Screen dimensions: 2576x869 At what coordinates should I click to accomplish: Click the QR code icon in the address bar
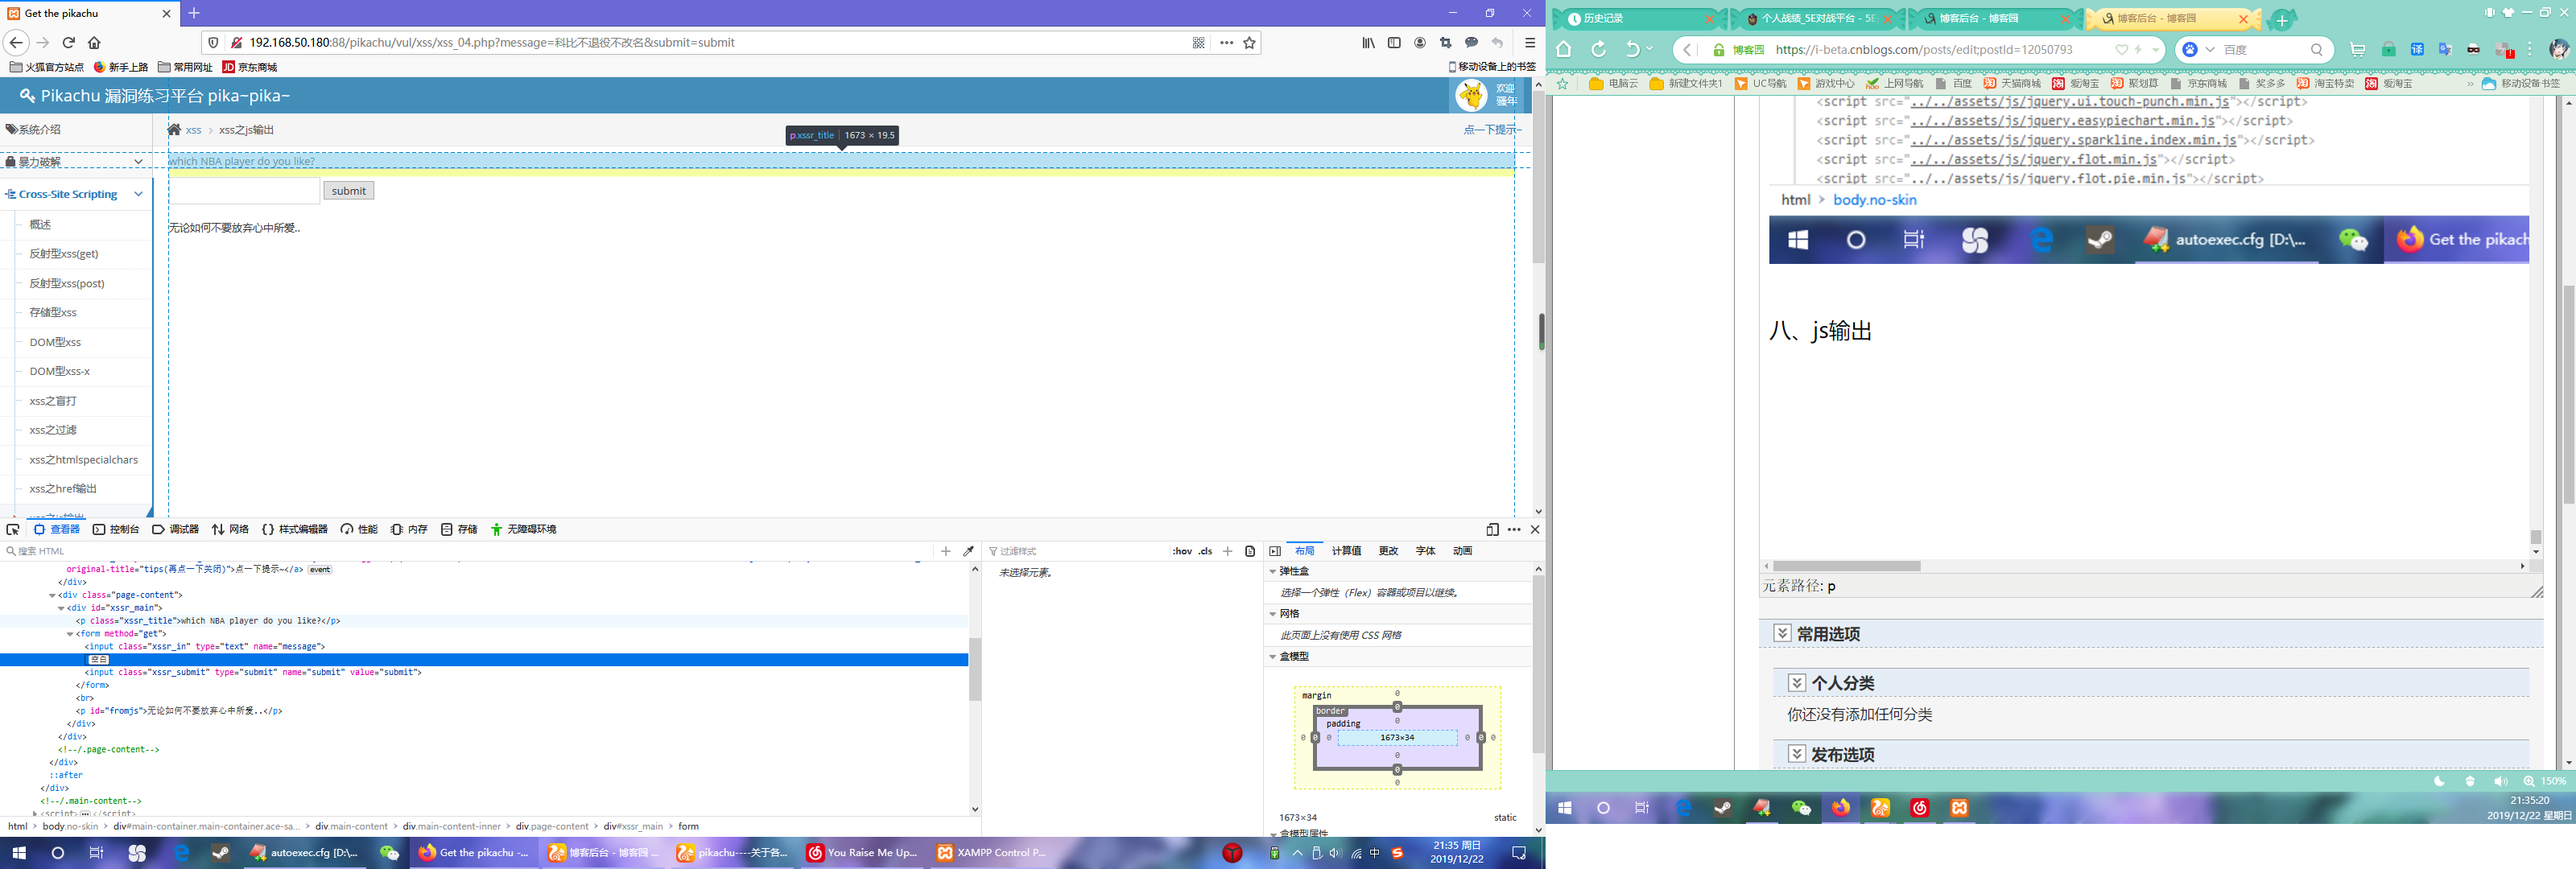(x=1198, y=43)
